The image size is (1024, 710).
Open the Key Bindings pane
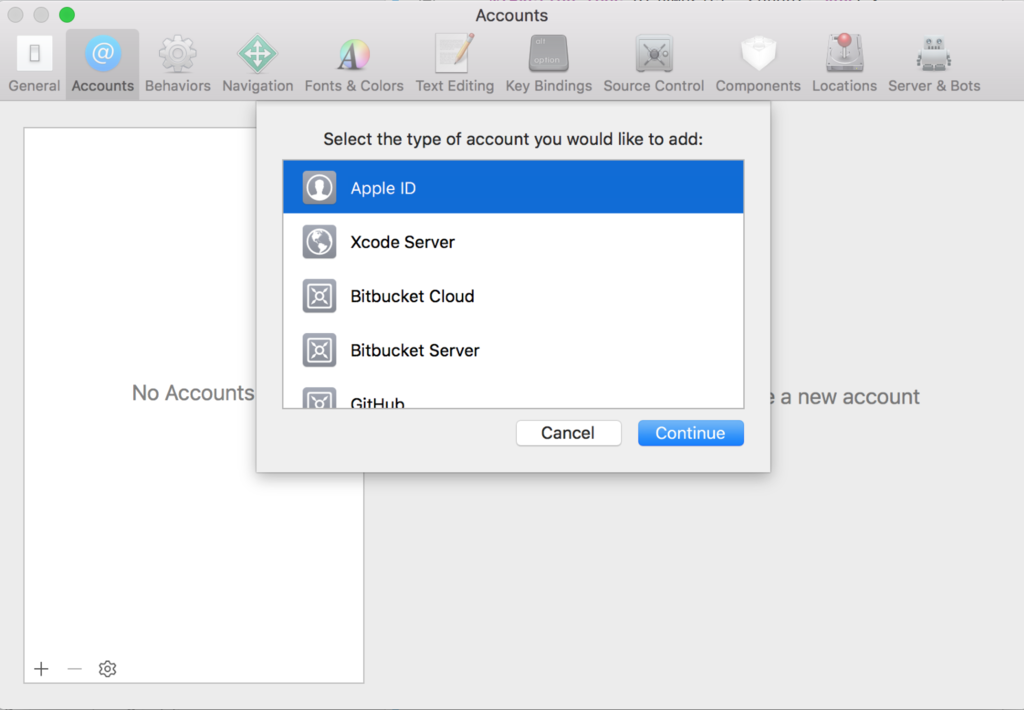click(549, 64)
